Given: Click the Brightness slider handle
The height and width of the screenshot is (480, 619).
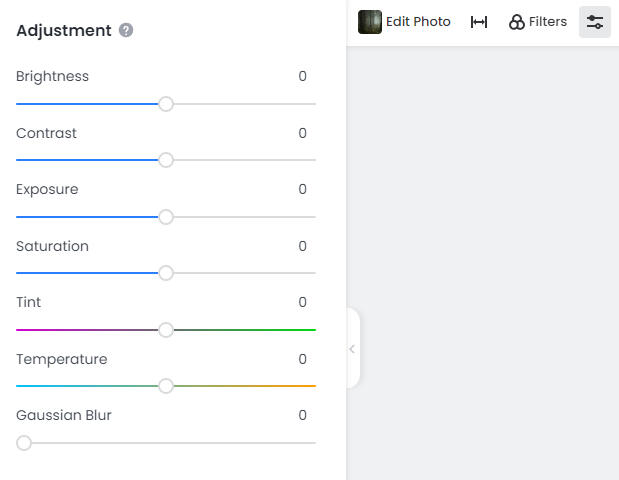Looking at the screenshot, I should (166, 104).
